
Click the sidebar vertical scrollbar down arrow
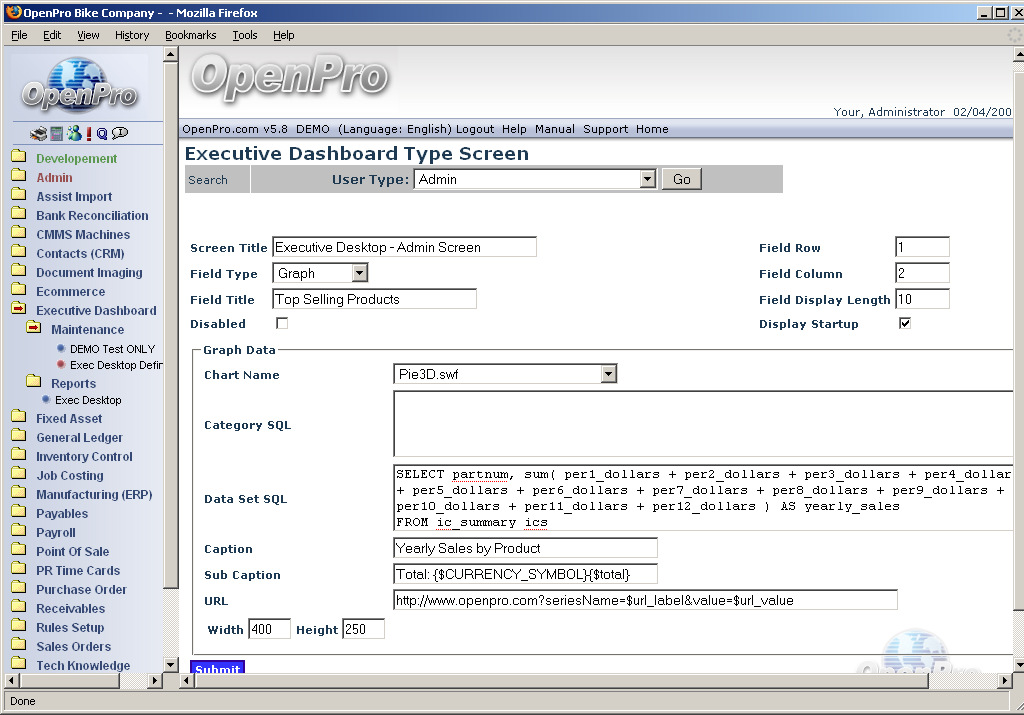point(170,664)
